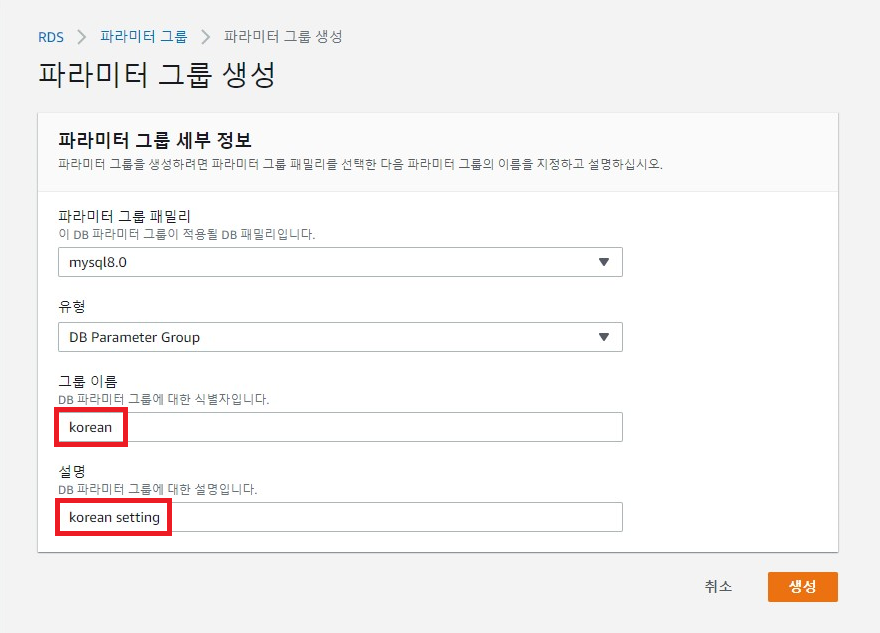This screenshot has height=633, width=880.
Task: Focus the 설명 description input field
Action: tap(340, 517)
